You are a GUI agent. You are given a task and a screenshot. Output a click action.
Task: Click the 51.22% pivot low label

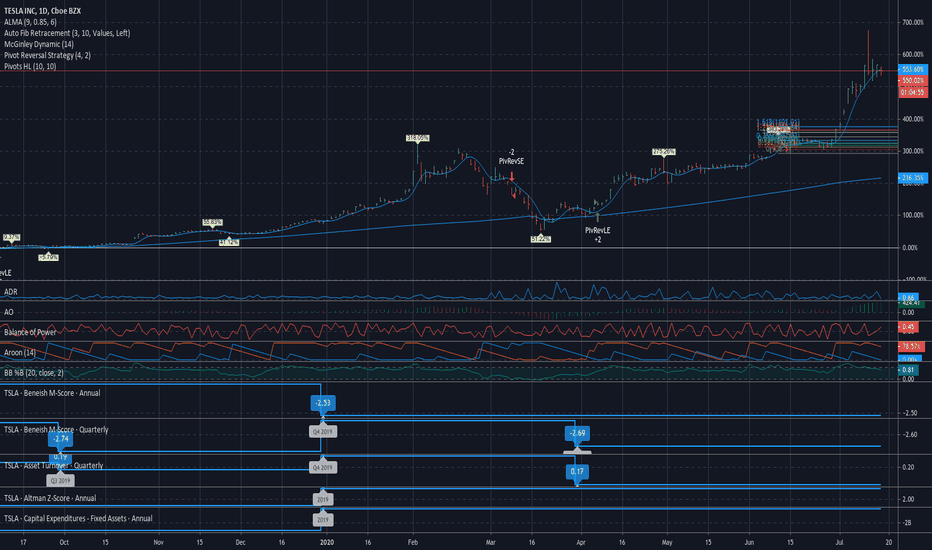click(x=540, y=239)
